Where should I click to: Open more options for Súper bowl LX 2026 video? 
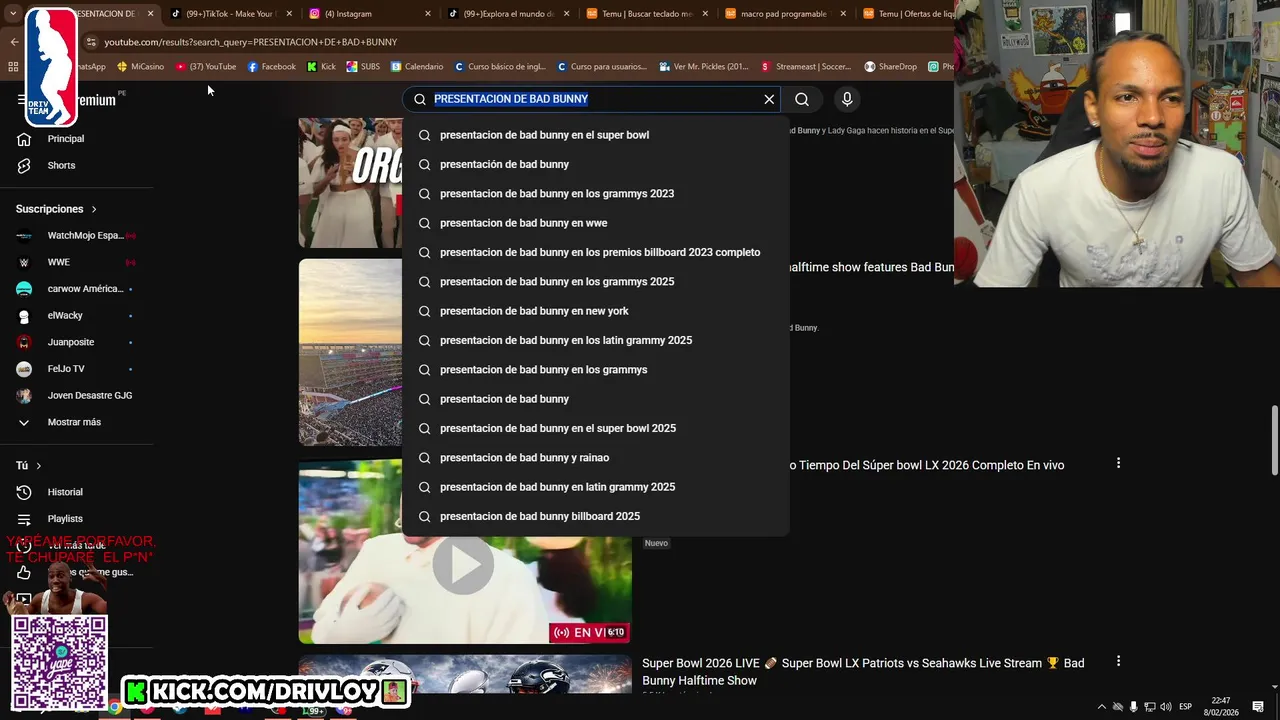coord(1118,463)
